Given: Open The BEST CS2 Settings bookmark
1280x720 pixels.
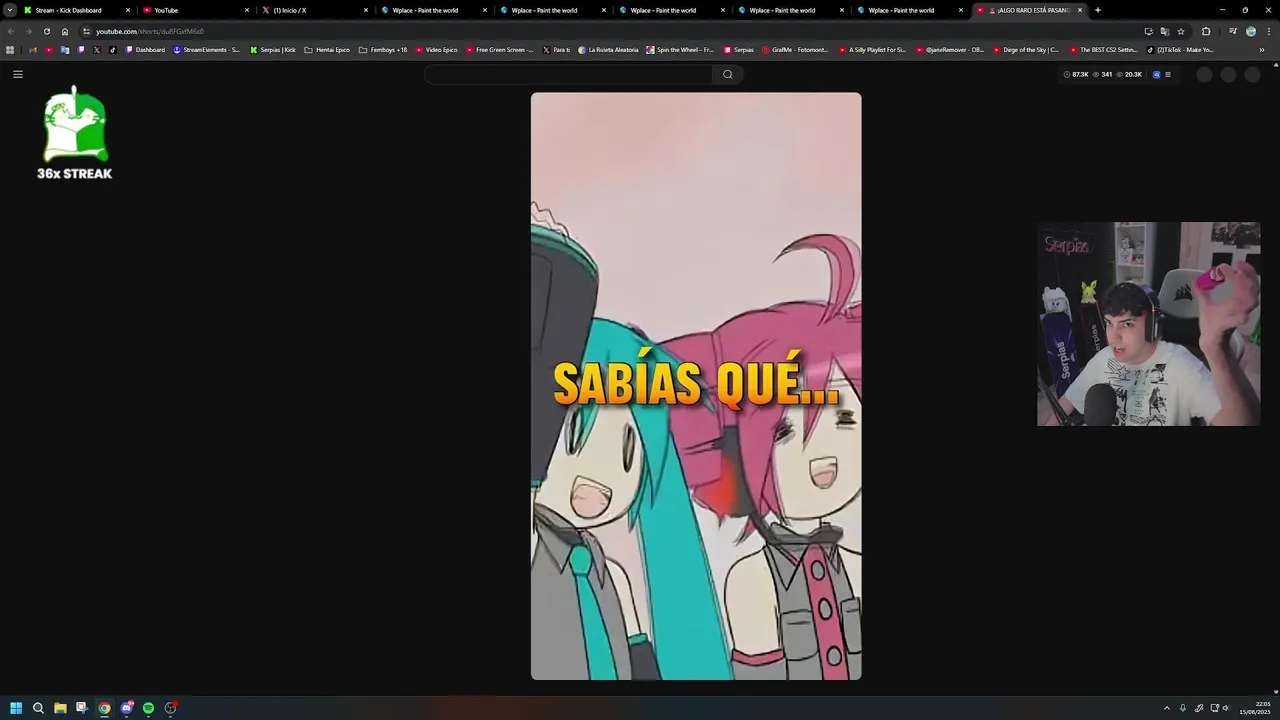Looking at the screenshot, I should pyautogui.click(x=1104, y=49).
